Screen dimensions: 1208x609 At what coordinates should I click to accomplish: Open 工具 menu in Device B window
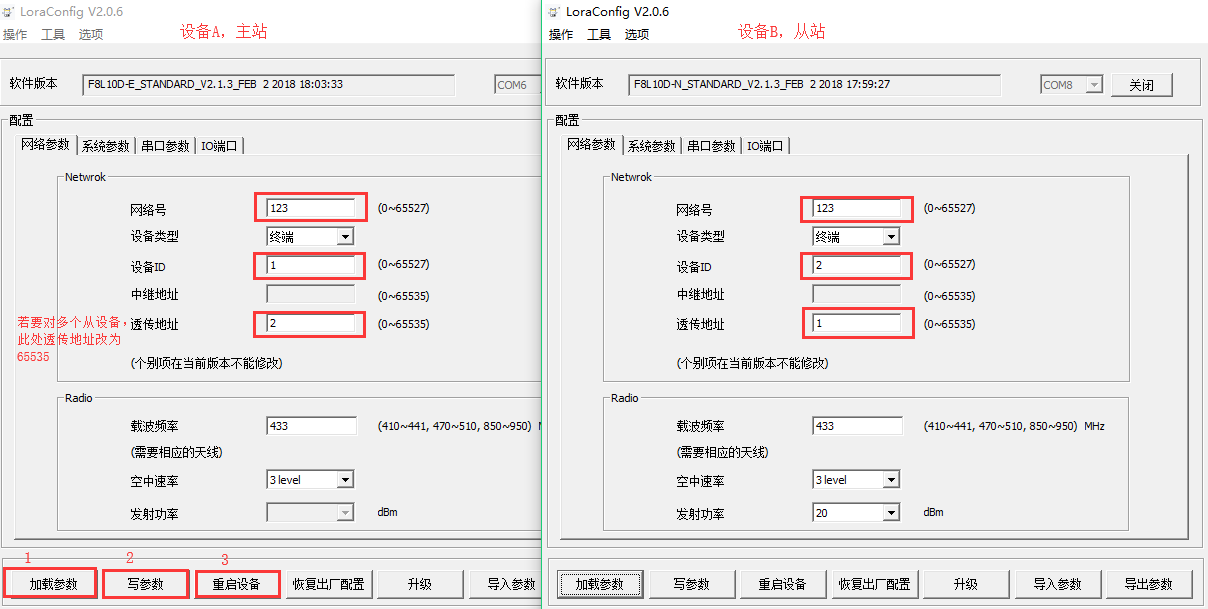(599, 34)
